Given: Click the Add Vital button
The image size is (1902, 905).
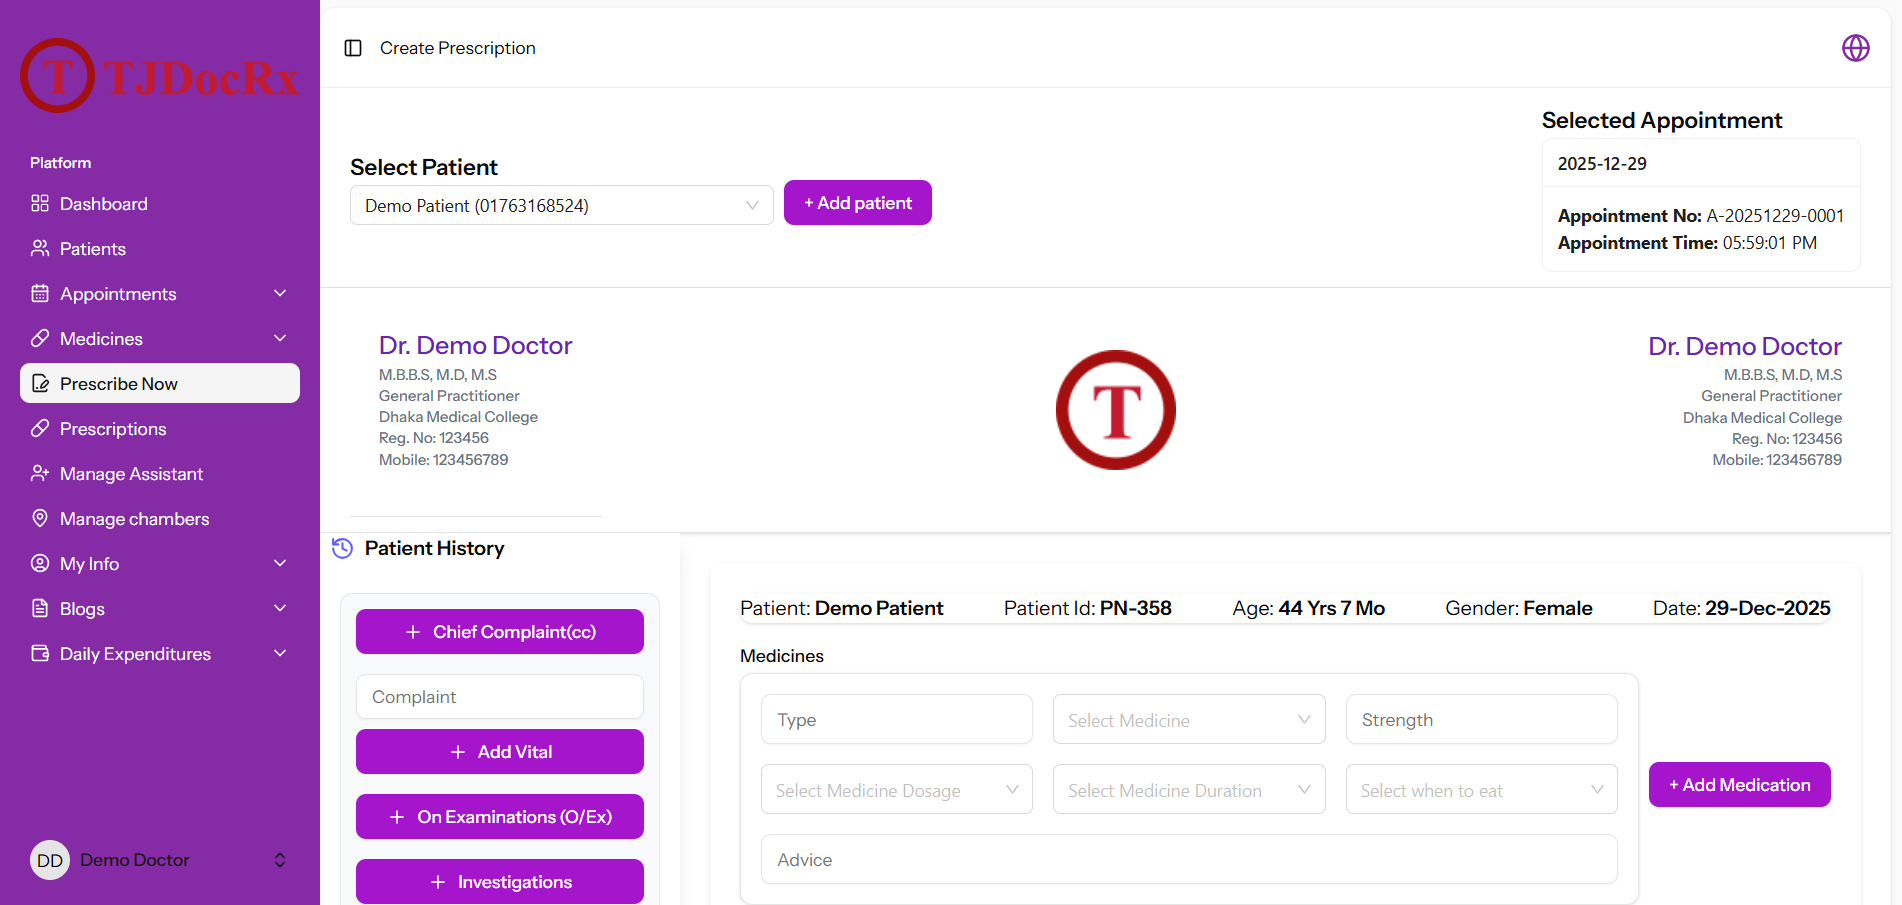Looking at the screenshot, I should pyautogui.click(x=500, y=751).
